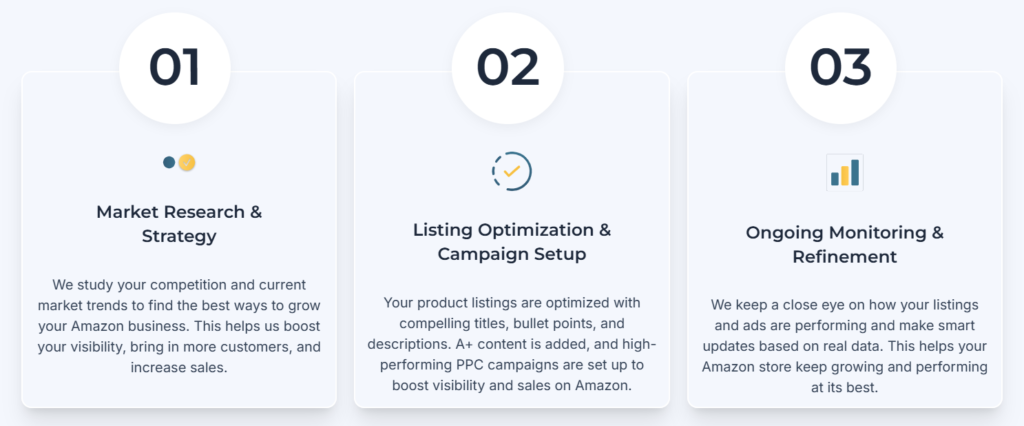The image size is (1024, 426).
Task: Click the dashed circle checkmark icon
Action: [511, 171]
